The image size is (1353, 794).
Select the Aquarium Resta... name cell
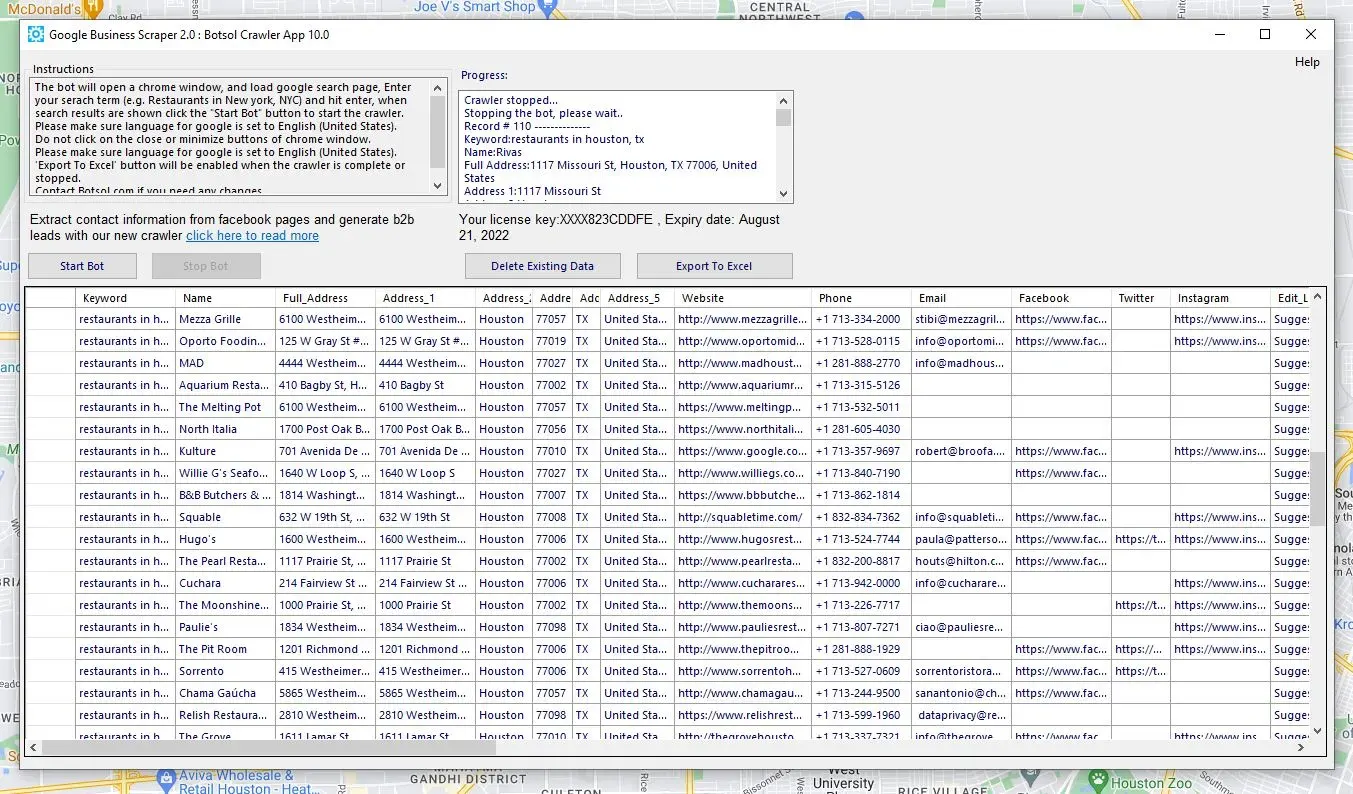[226, 385]
